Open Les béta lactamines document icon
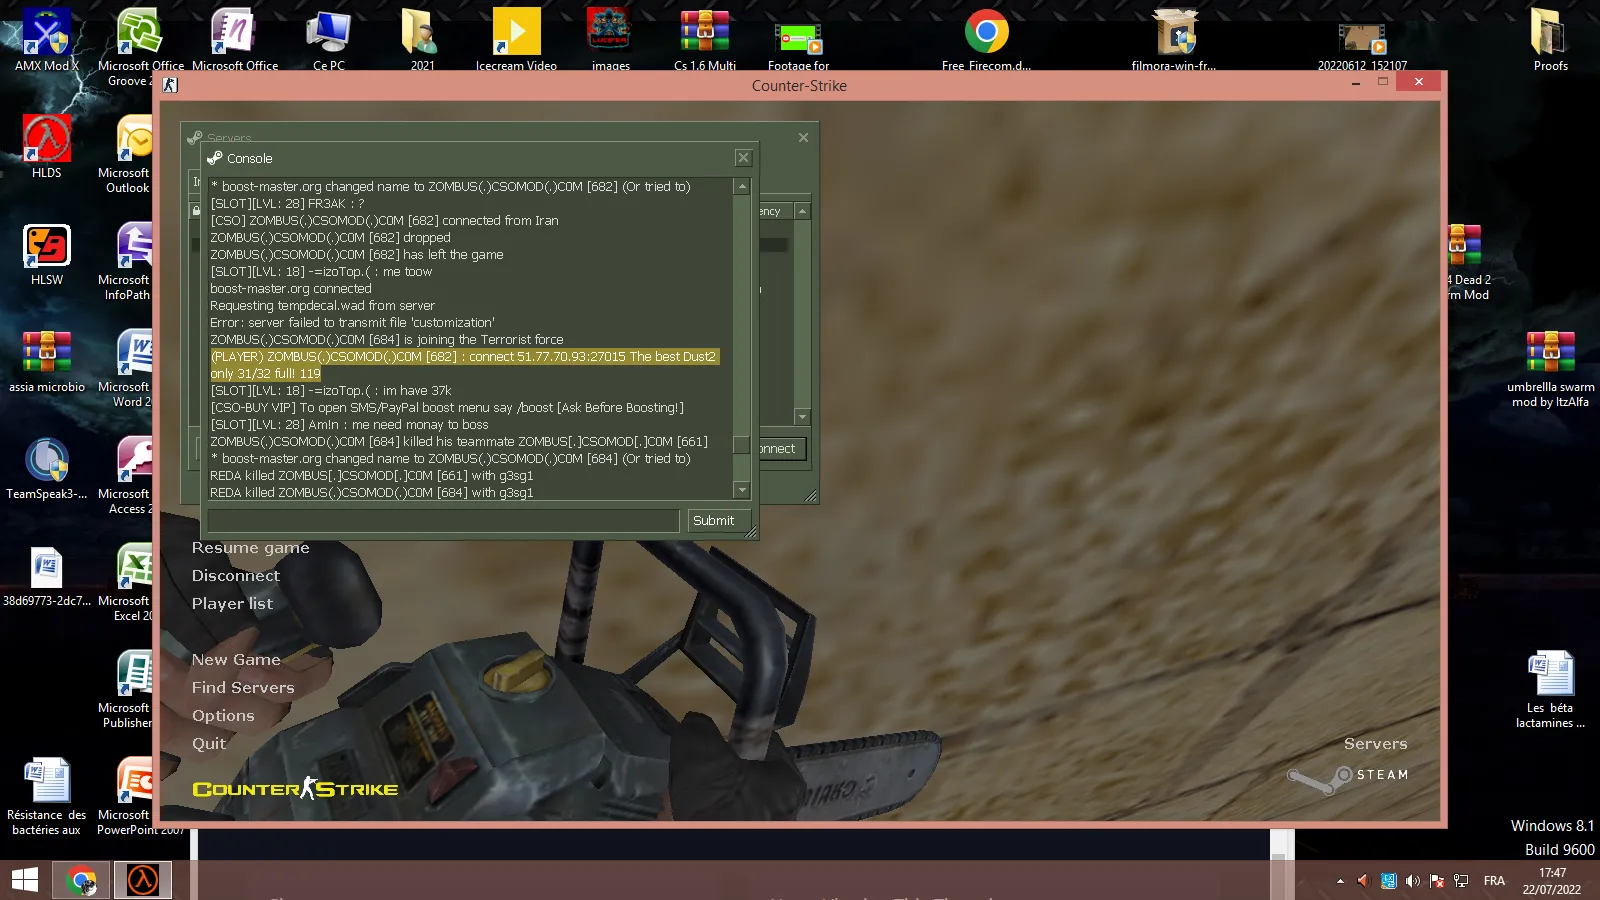 1550,689
